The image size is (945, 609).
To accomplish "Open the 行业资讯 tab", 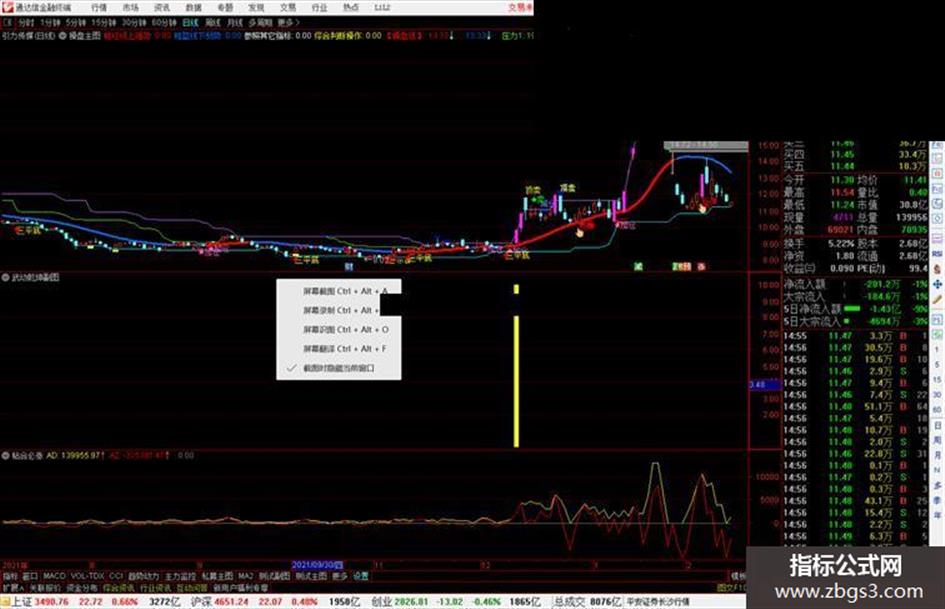I will click(x=156, y=587).
